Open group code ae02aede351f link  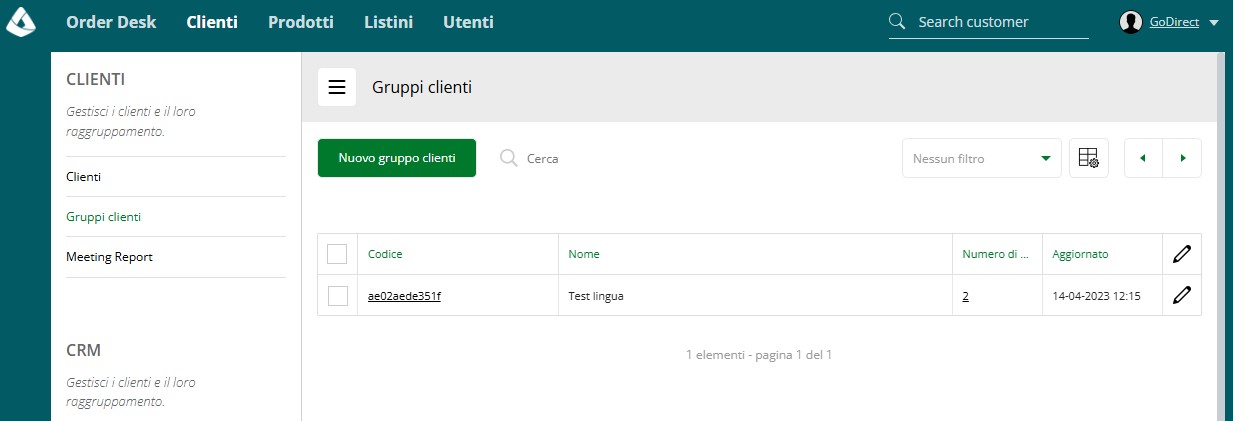click(x=404, y=296)
